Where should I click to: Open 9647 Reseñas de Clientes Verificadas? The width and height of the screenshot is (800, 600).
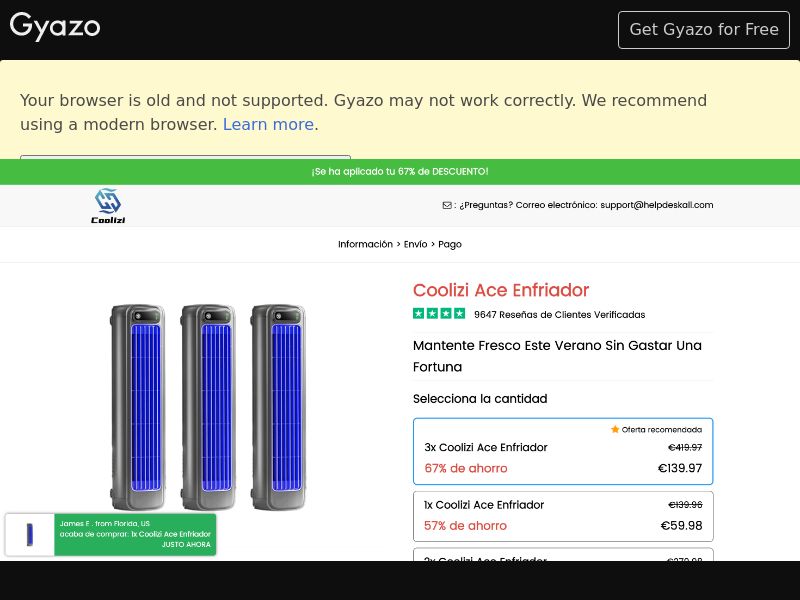[559, 315]
